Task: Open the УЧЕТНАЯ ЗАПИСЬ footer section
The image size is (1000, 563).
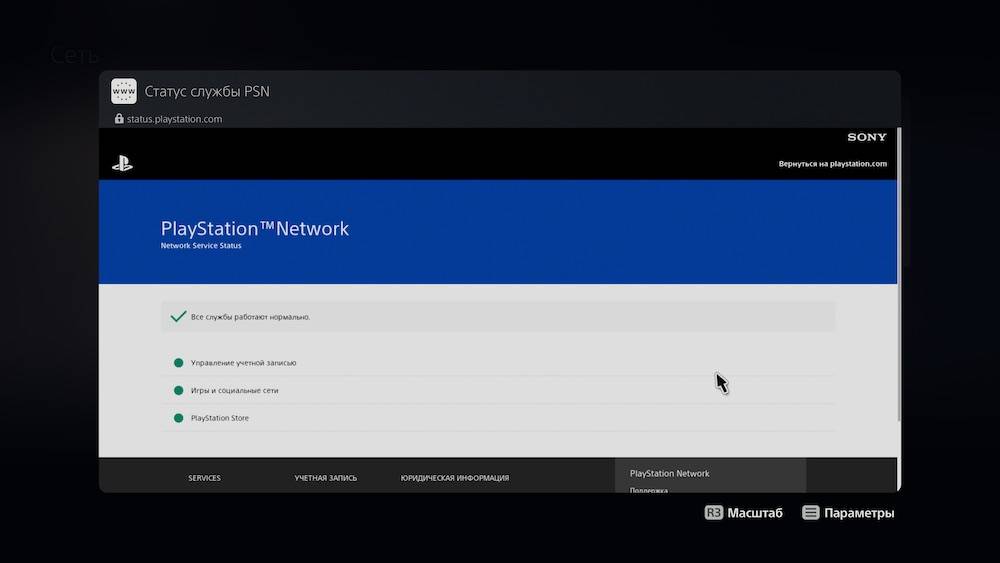Action: tap(325, 478)
